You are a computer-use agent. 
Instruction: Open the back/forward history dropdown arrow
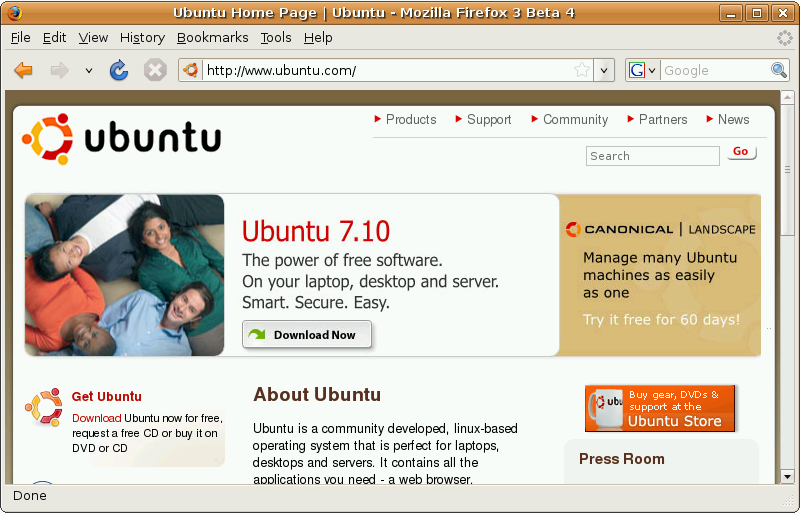point(89,70)
